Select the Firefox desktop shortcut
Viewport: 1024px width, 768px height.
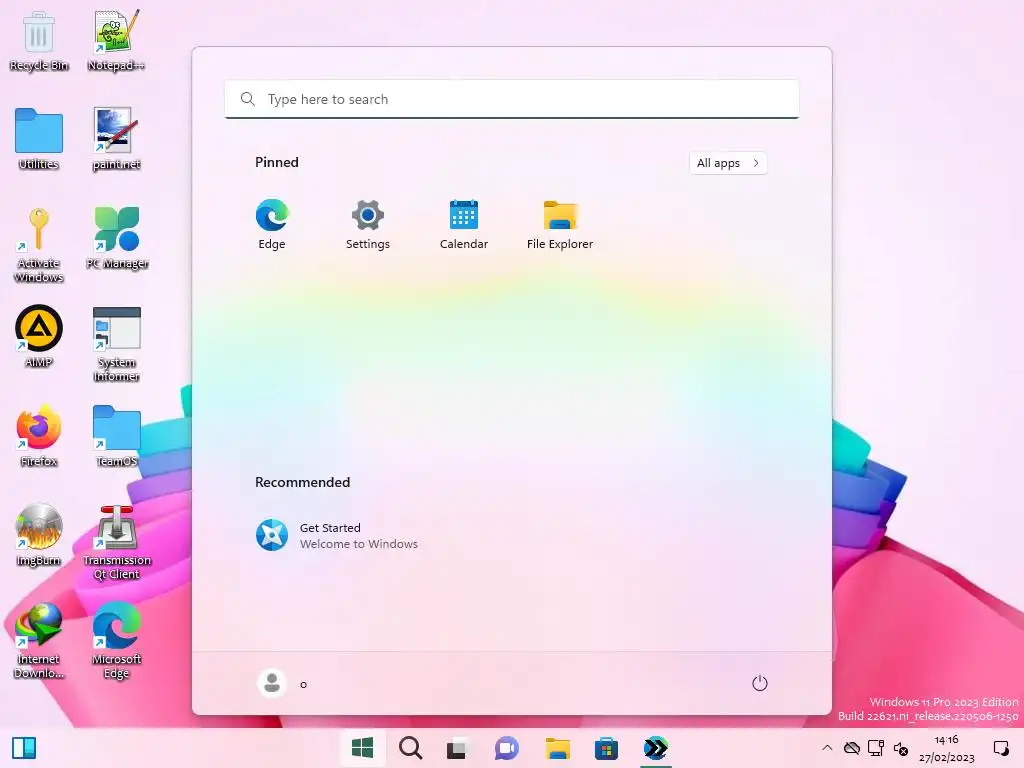pos(39,437)
